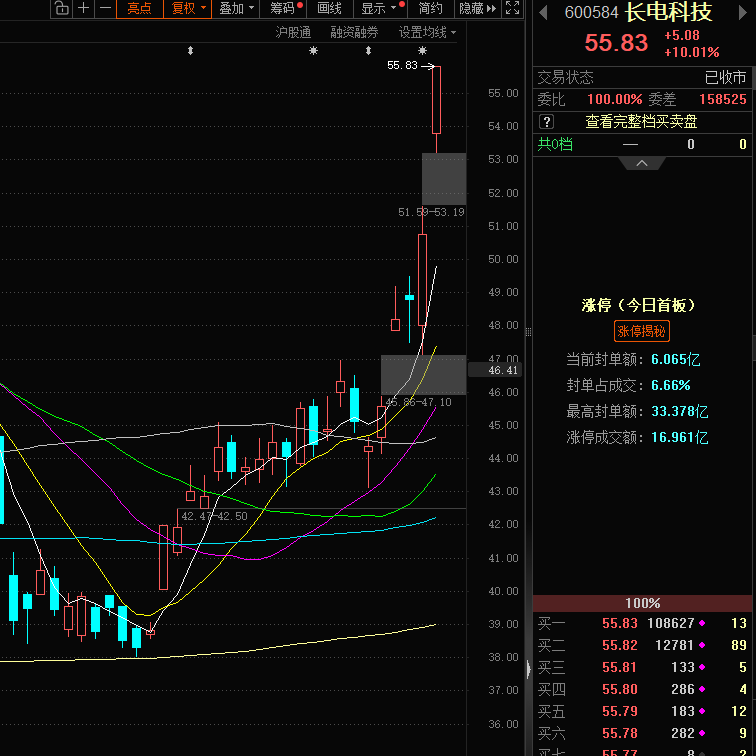Click the 涨停（今日首板）label
The width and height of the screenshot is (756, 756).
point(638,305)
